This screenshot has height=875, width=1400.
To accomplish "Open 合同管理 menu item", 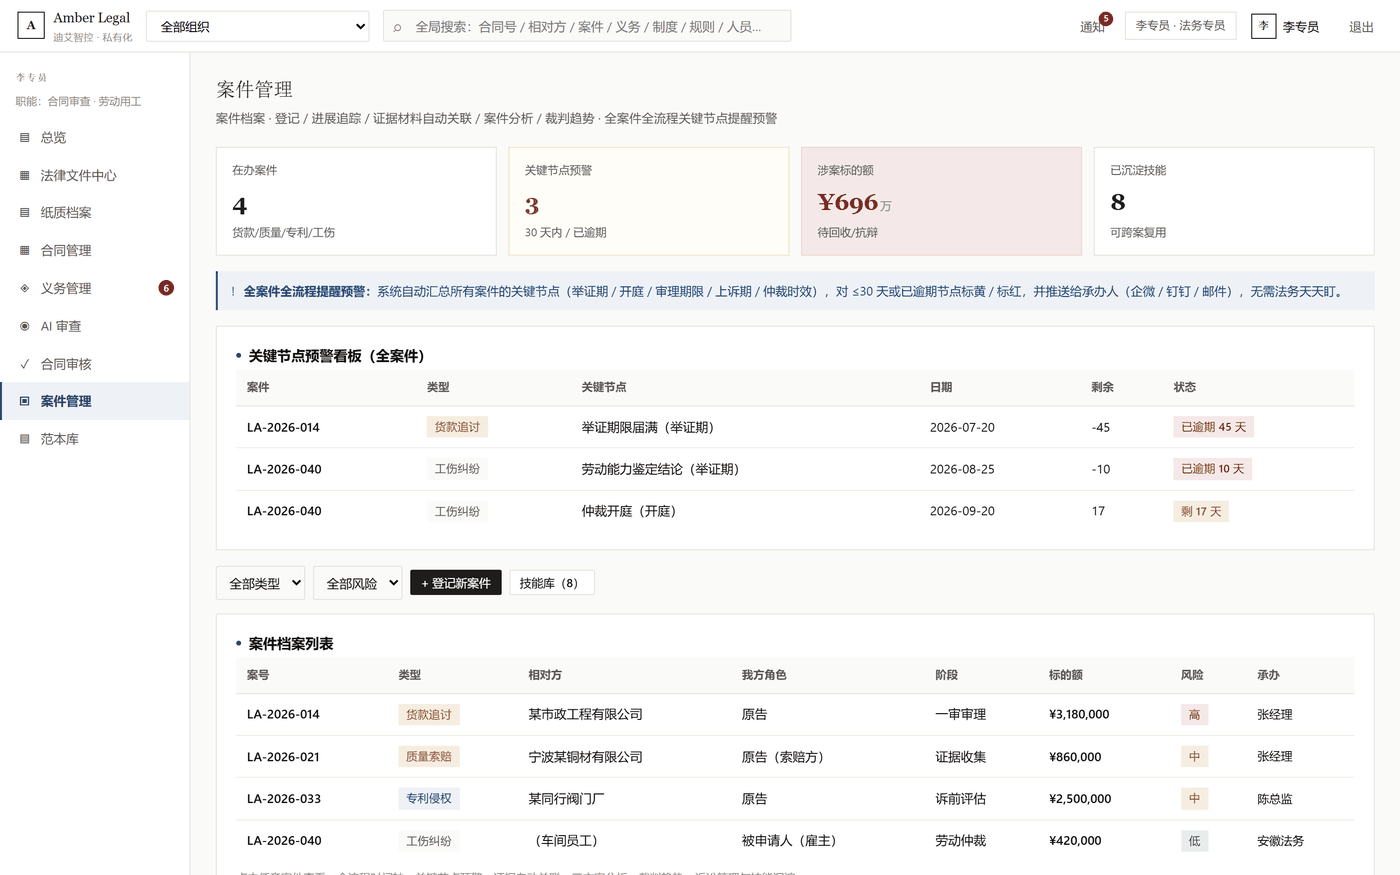I will pyautogui.click(x=94, y=251).
